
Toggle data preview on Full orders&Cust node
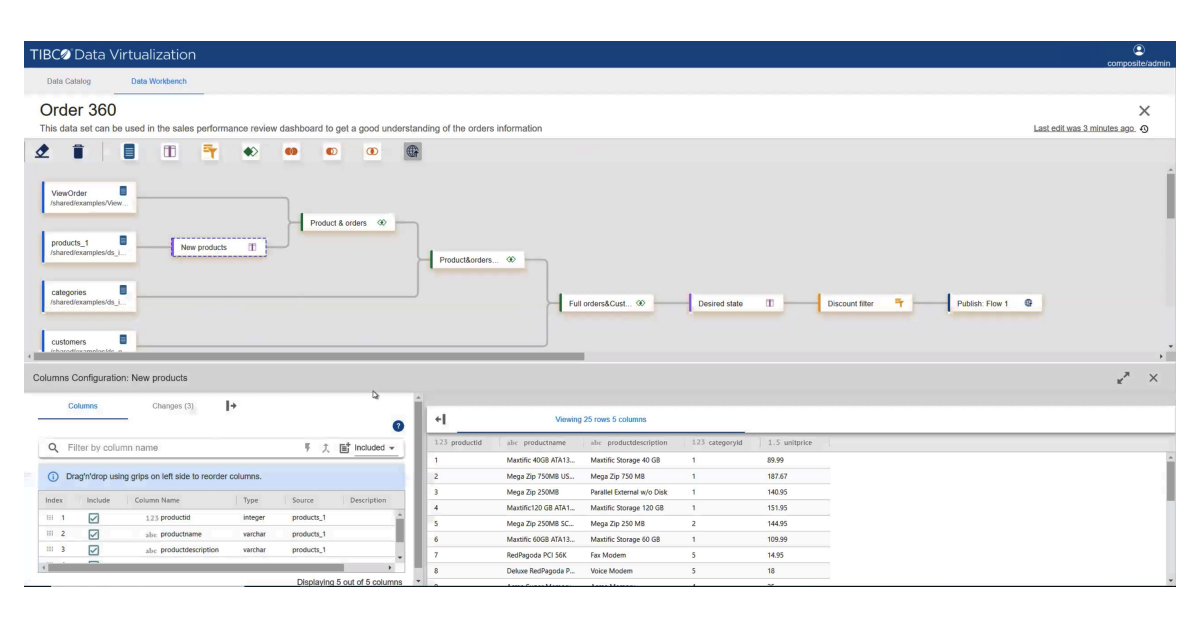point(640,302)
